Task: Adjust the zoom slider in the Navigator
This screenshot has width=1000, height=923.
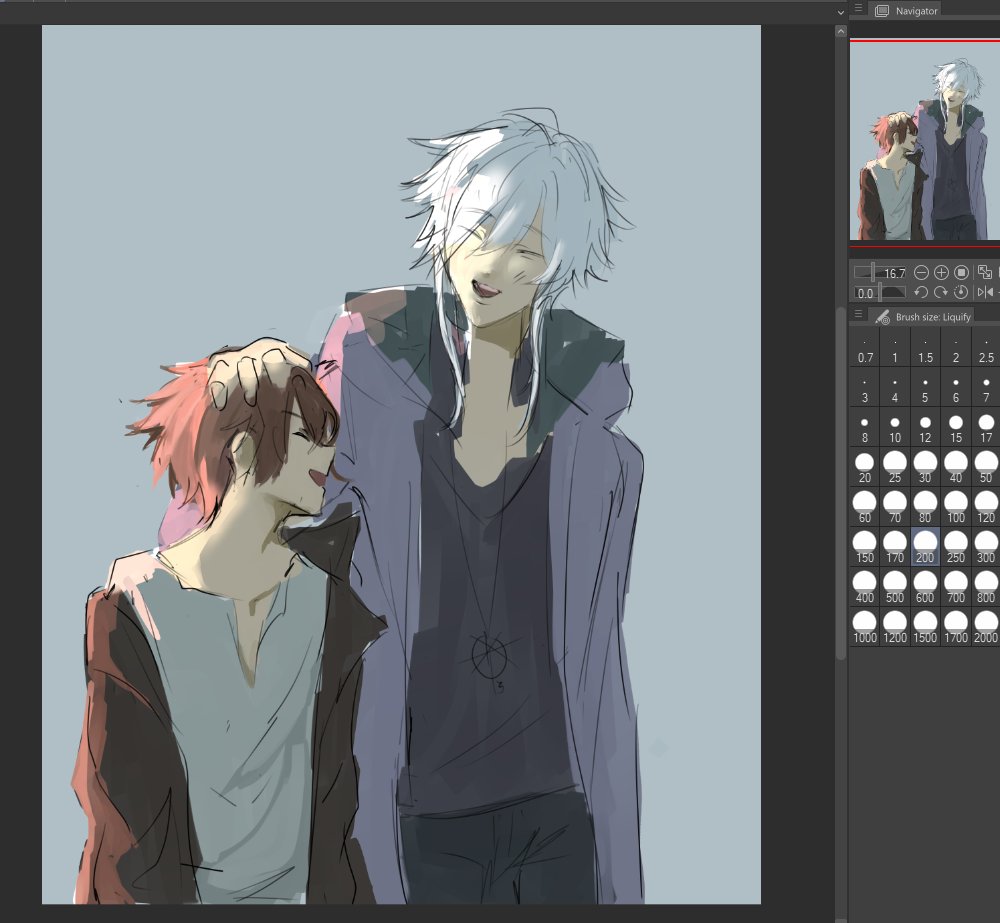Action: click(872, 271)
